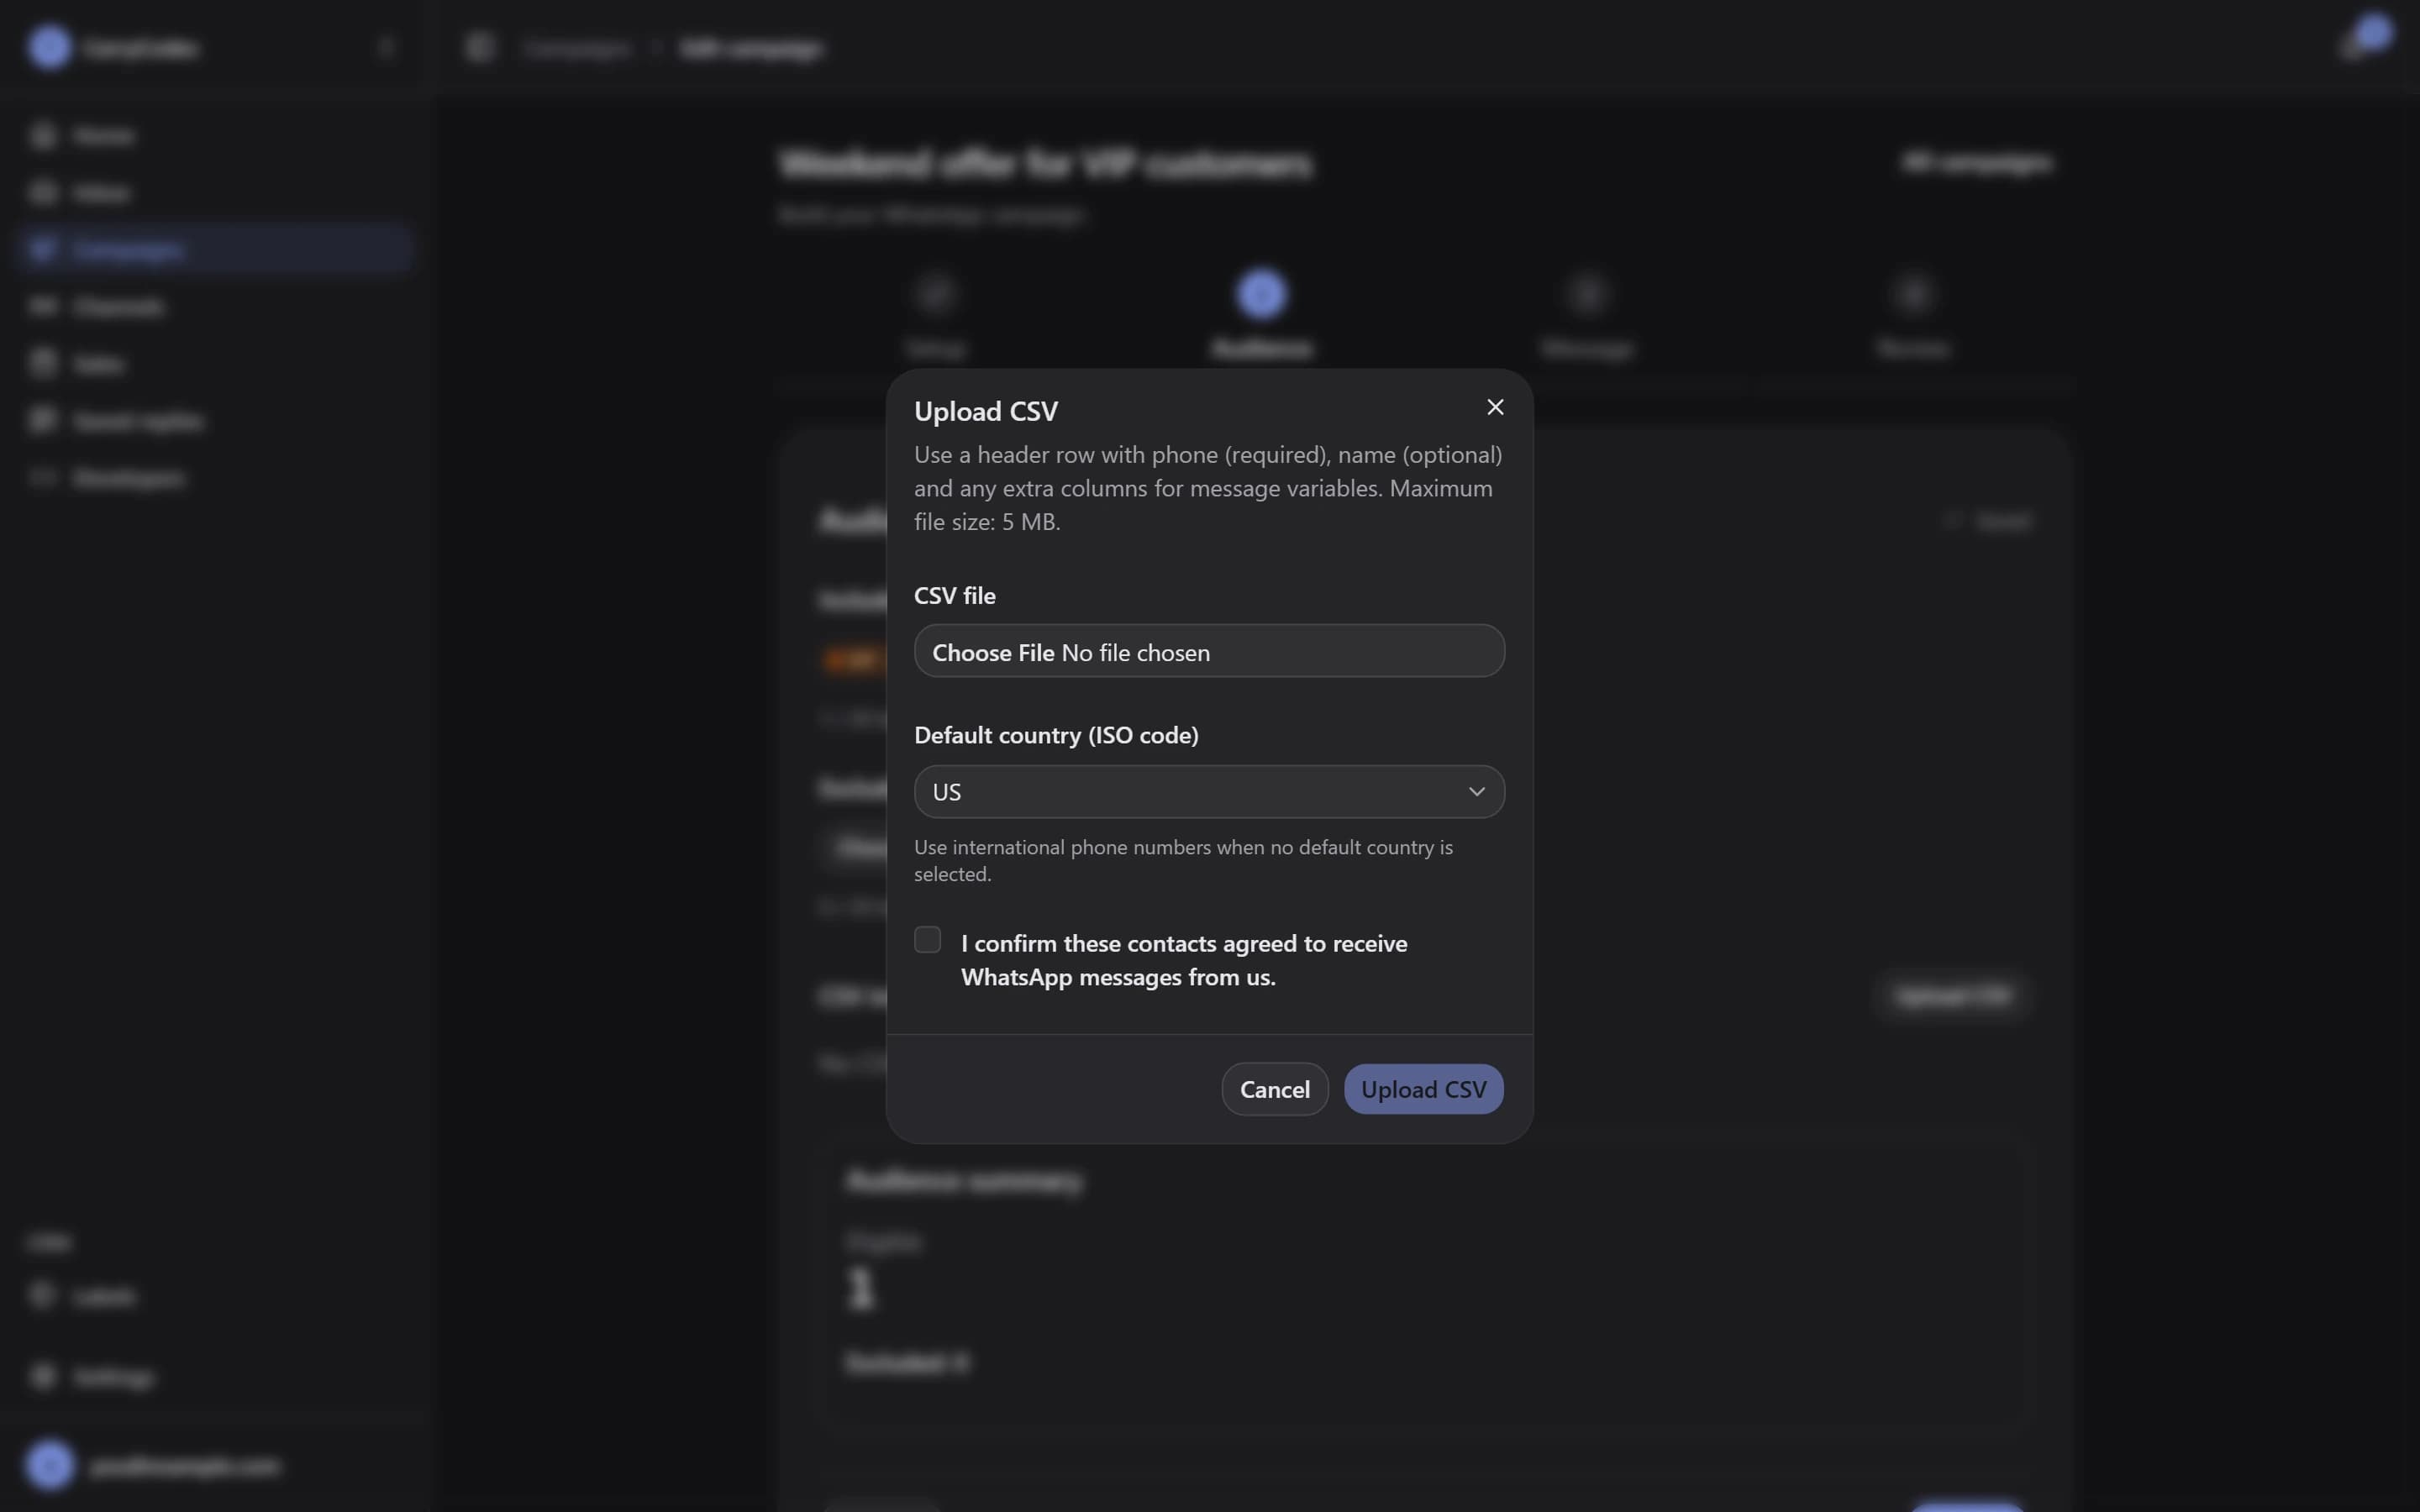The width and height of the screenshot is (2420, 1512).
Task: Click the "CSV file" field label
Action: pyautogui.click(x=954, y=596)
